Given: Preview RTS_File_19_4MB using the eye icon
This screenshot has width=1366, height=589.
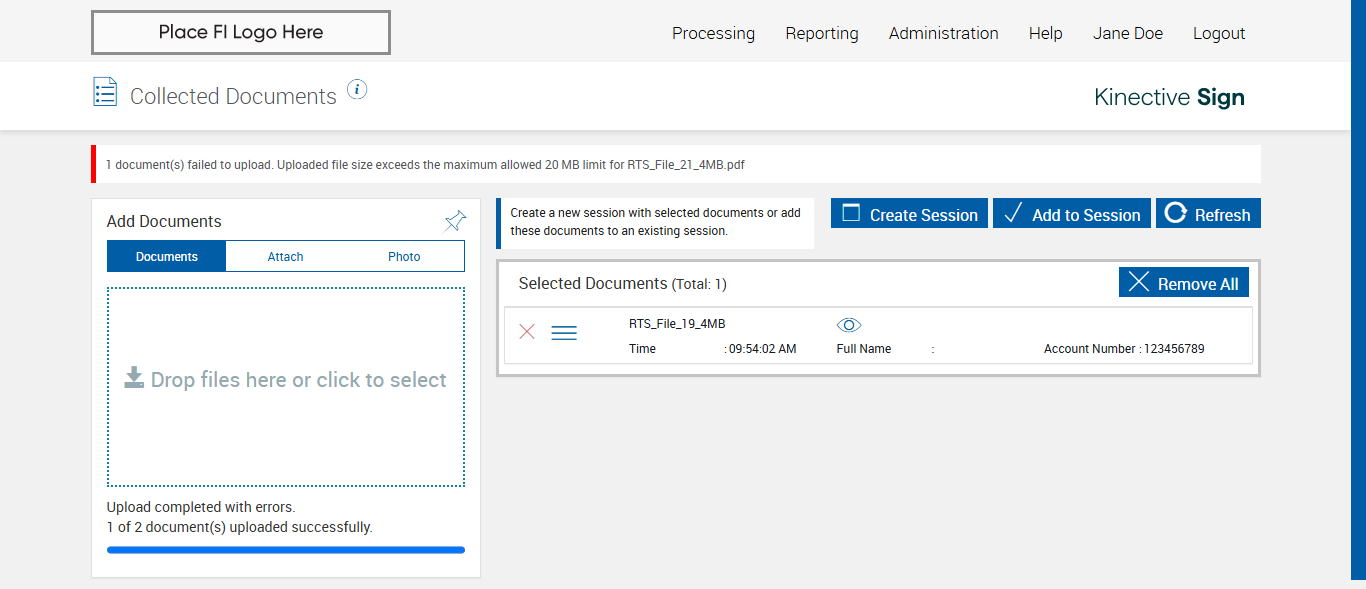Looking at the screenshot, I should pyautogui.click(x=849, y=325).
